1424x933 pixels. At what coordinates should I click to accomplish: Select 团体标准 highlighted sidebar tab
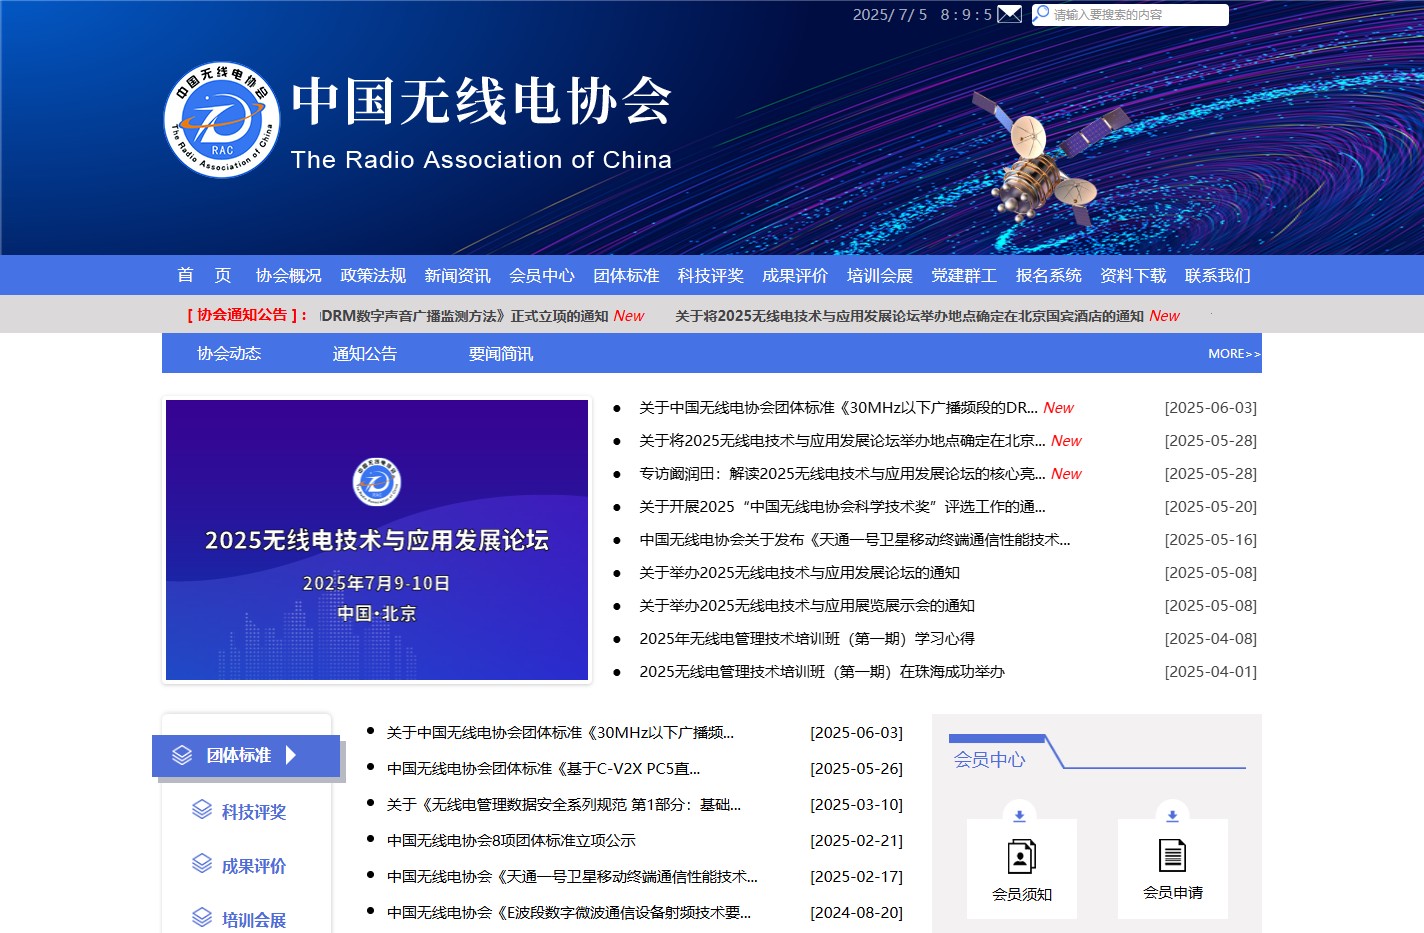click(x=246, y=755)
